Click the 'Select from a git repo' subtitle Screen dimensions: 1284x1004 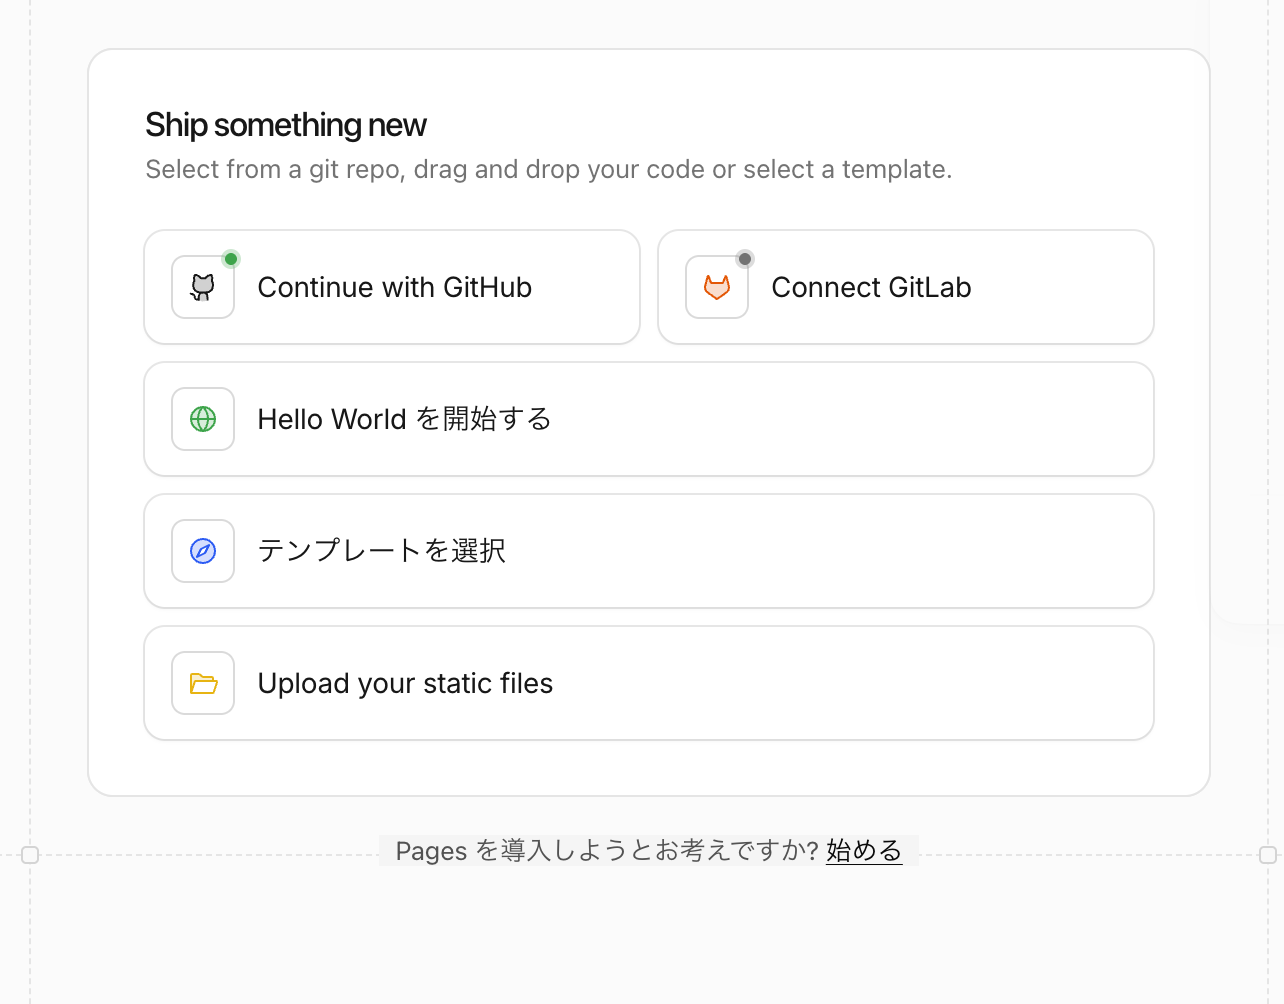pyautogui.click(x=548, y=169)
